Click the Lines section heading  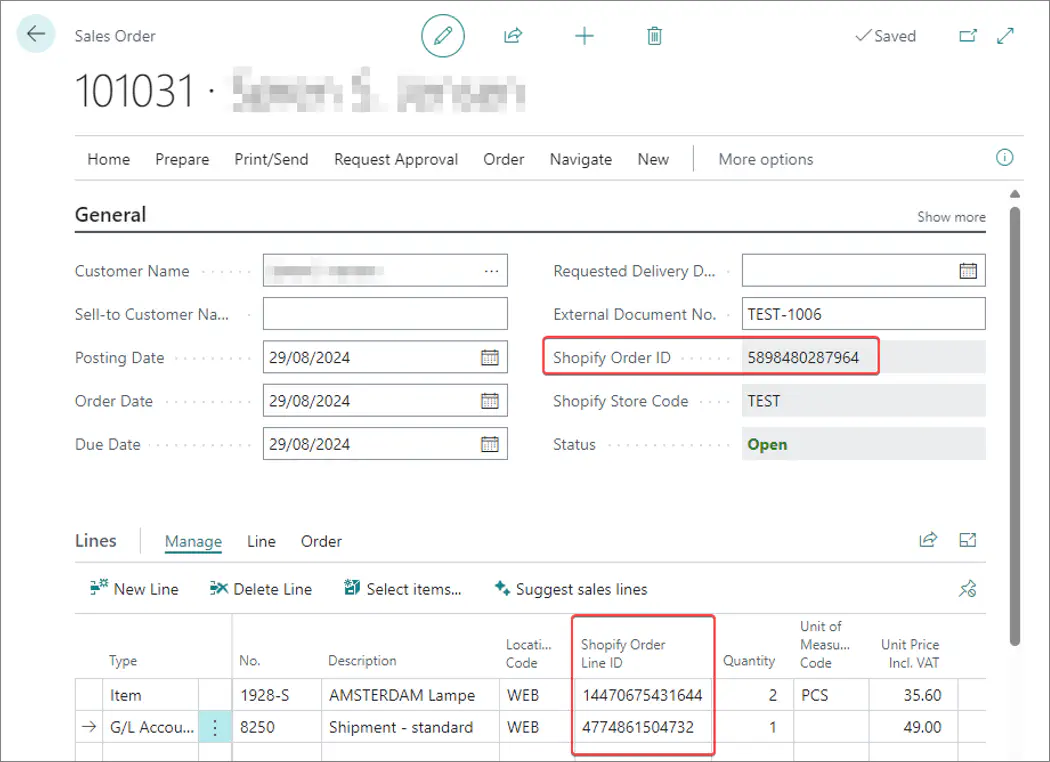click(x=96, y=540)
